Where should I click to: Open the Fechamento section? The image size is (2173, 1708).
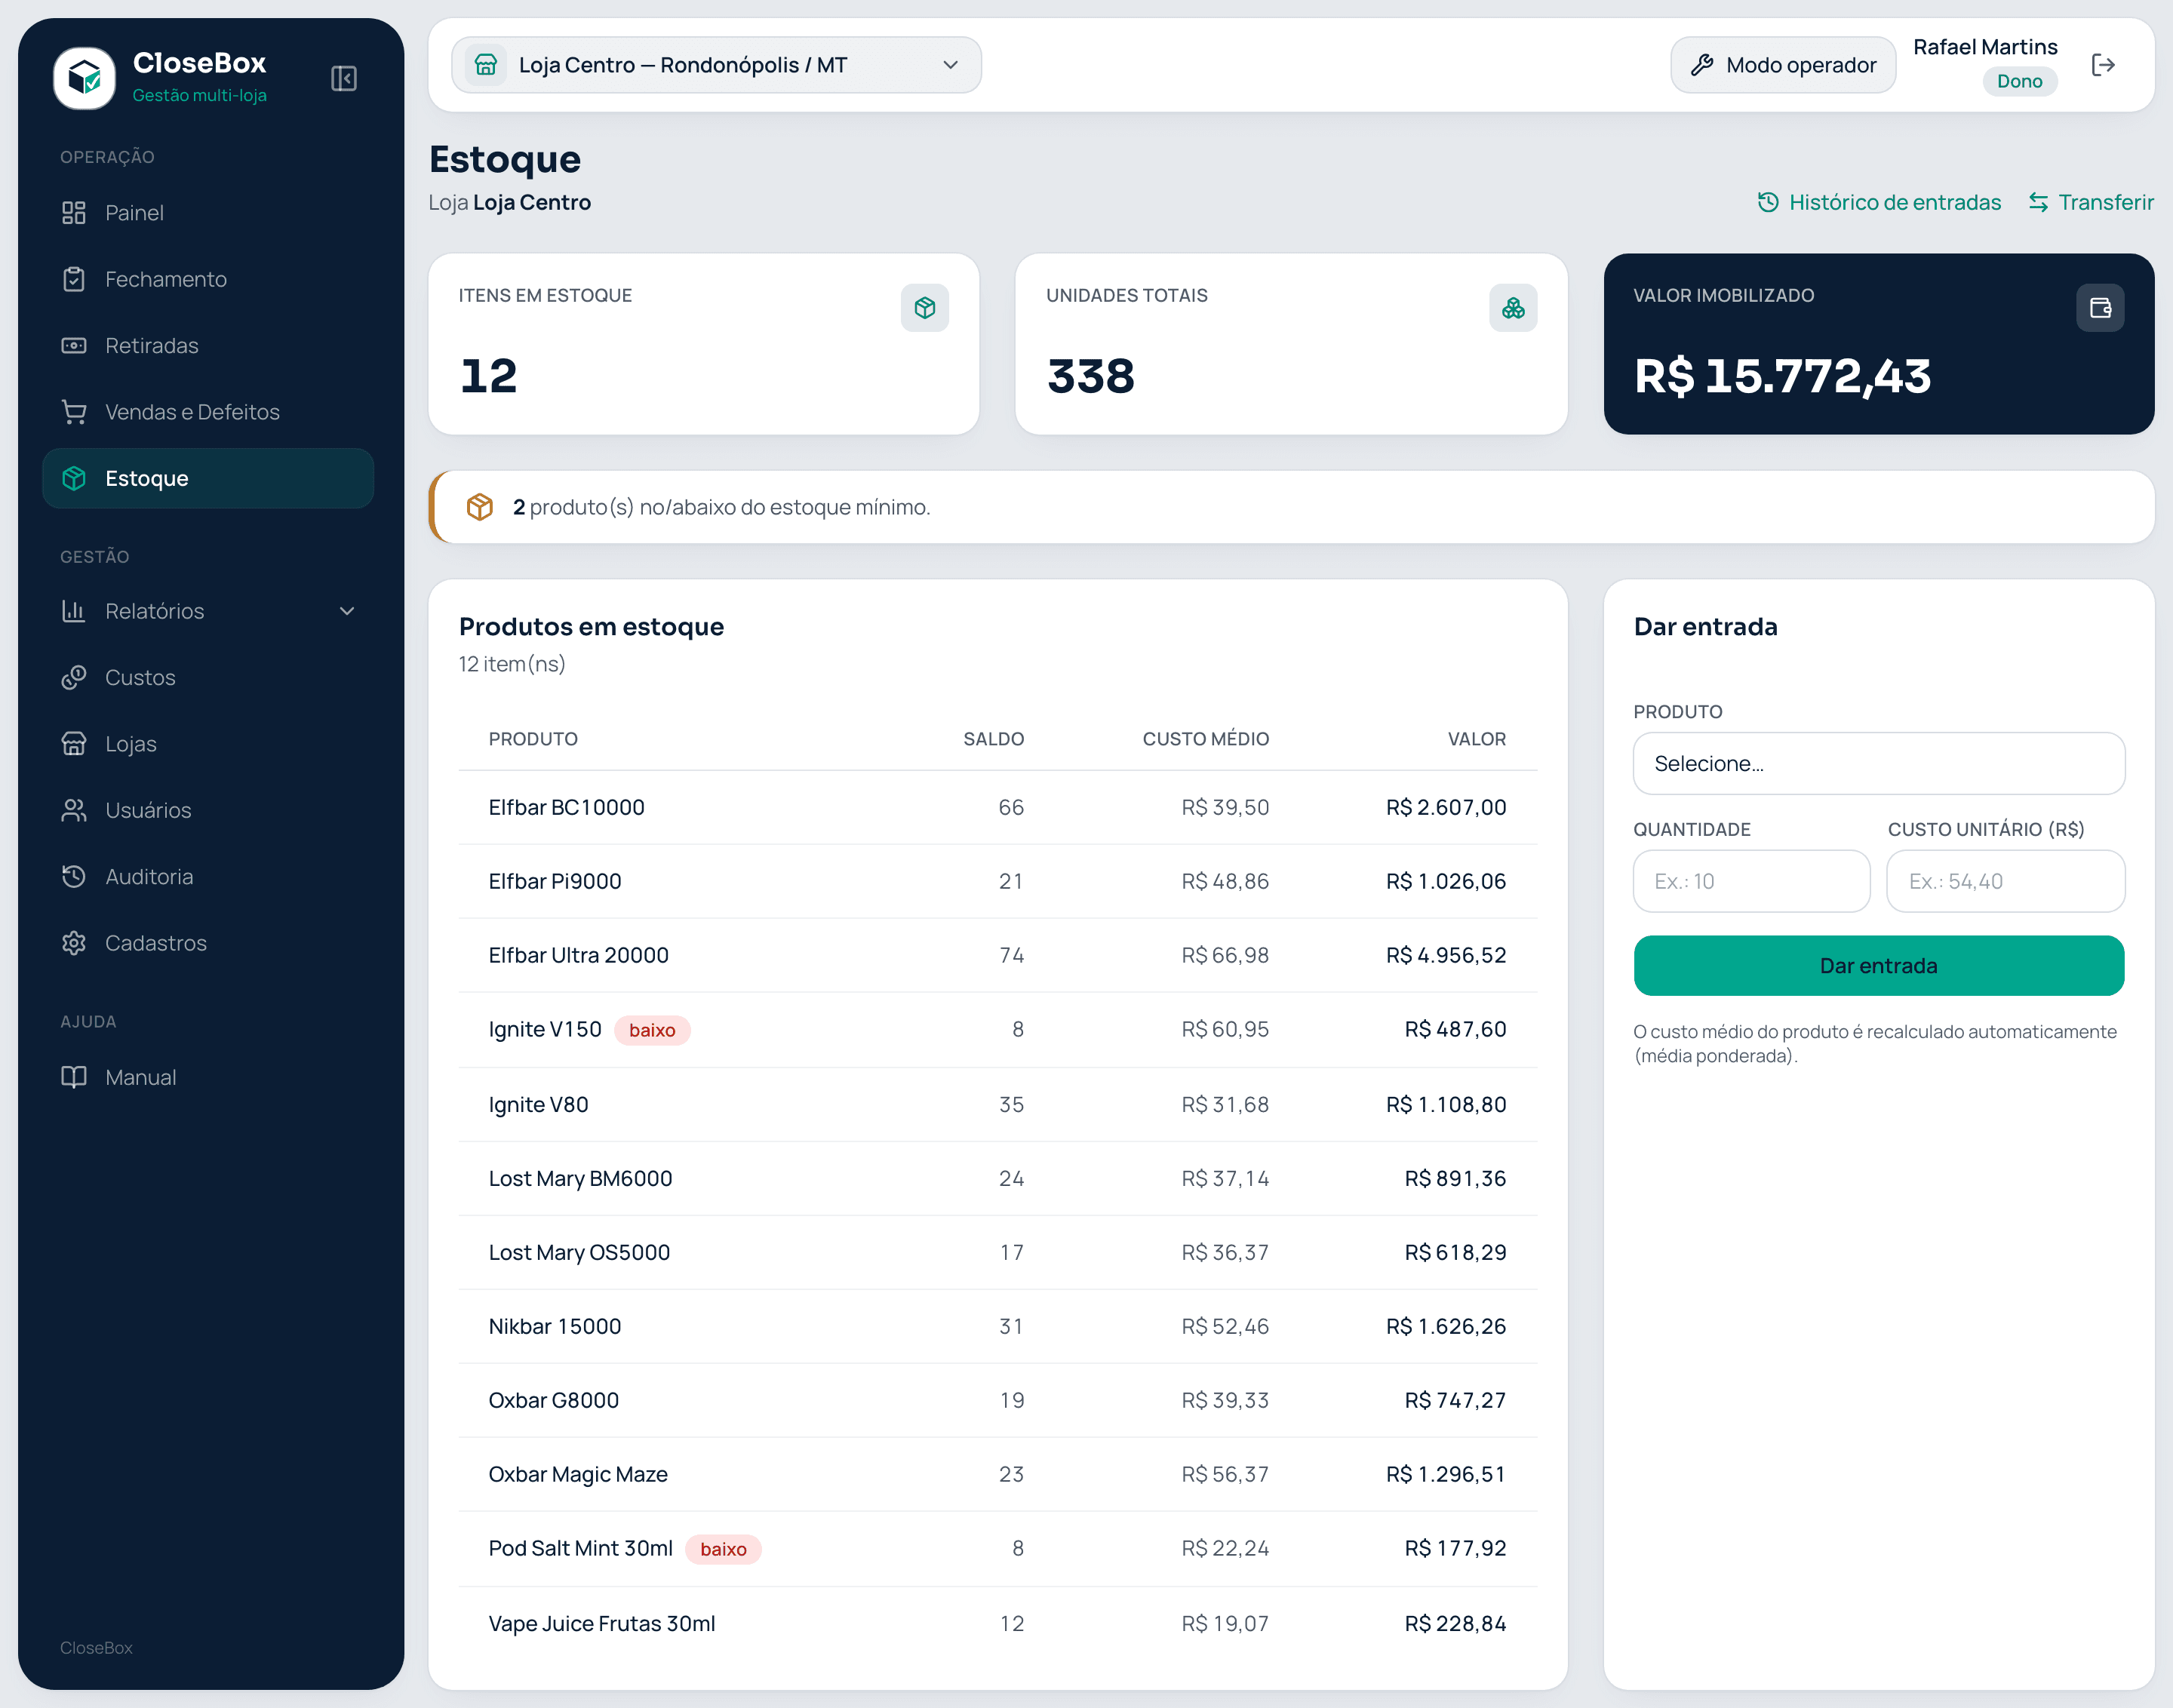click(x=208, y=279)
